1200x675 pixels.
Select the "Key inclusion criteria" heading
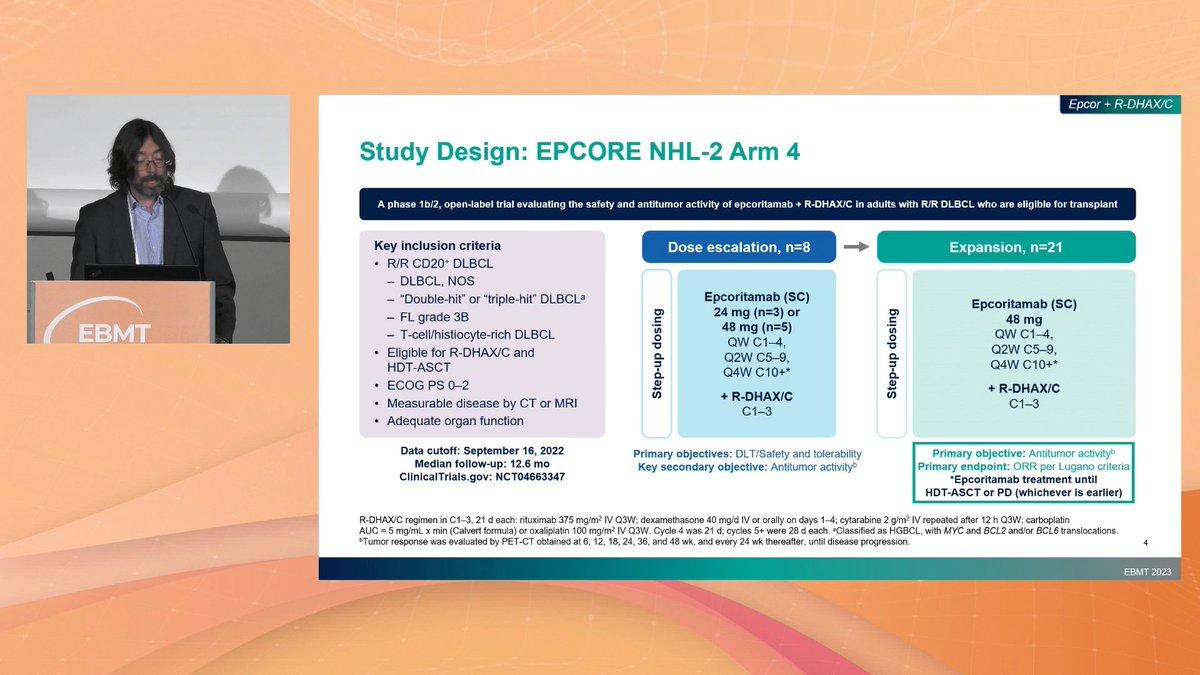(438, 245)
